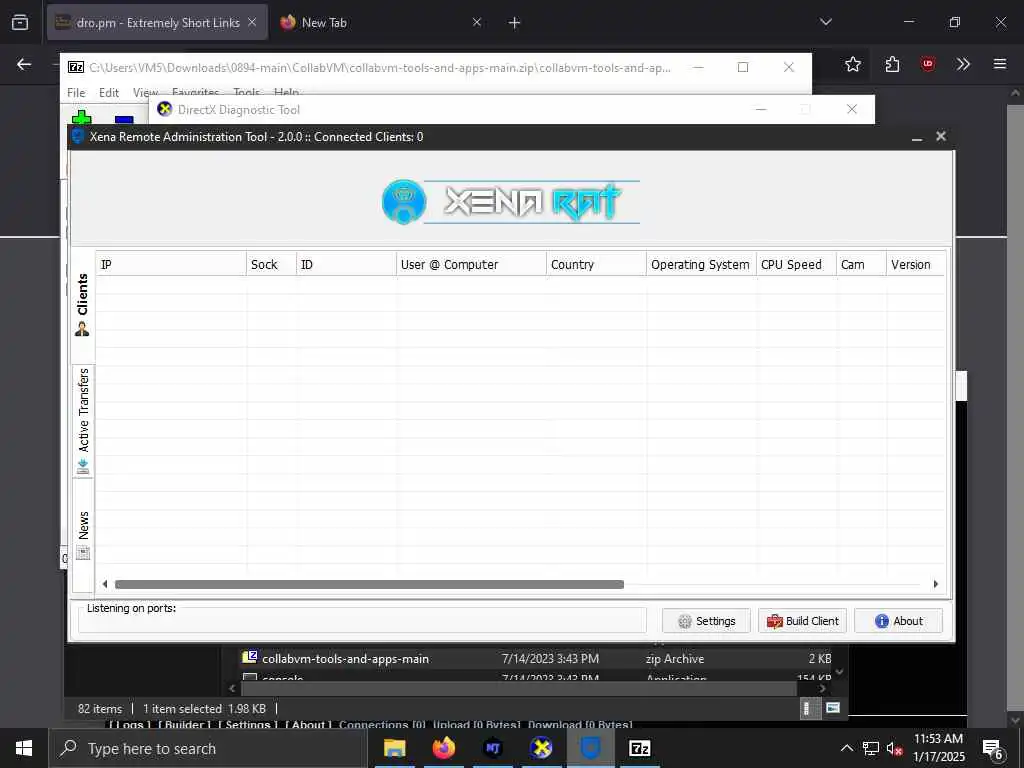Click the Settings button in Xena RAT

pyautogui.click(x=706, y=621)
